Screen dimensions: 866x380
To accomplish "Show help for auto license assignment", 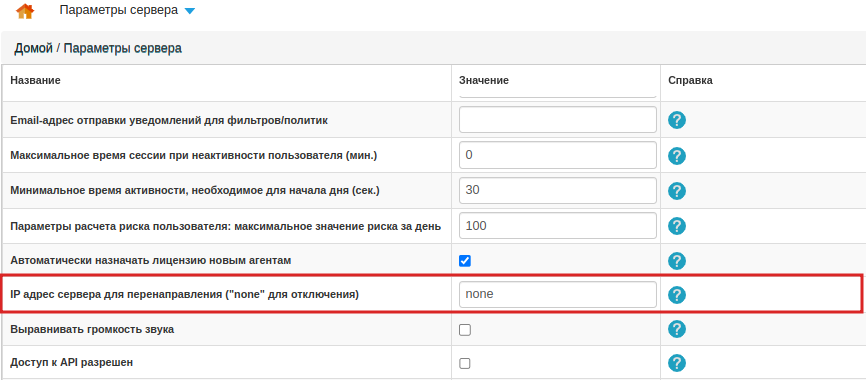I will coord(677,261).
